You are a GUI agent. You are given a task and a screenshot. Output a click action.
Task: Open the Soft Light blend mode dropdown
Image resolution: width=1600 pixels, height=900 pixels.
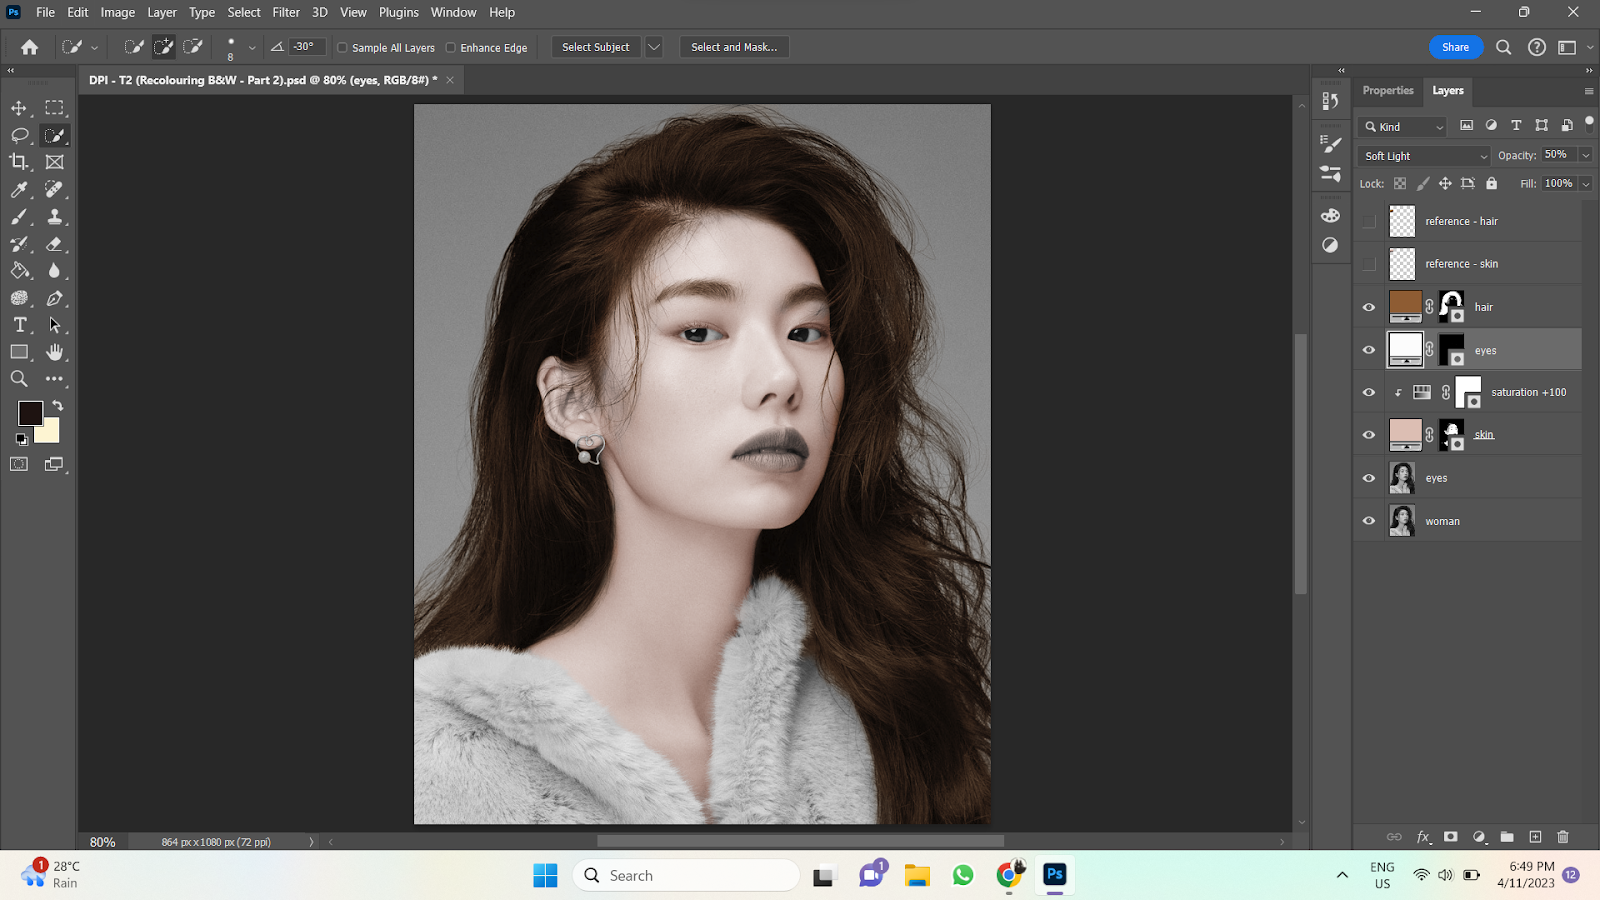(1424, 156)
